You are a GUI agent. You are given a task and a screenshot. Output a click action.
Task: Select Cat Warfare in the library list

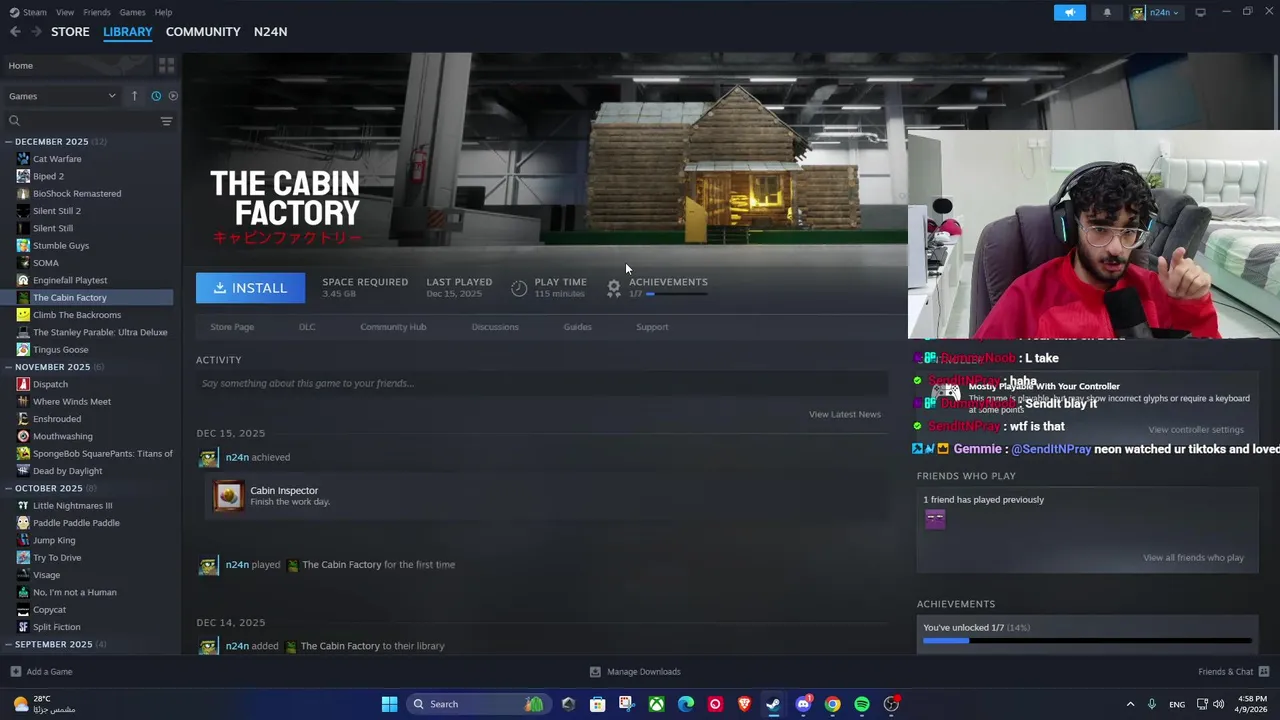point(57,159)
